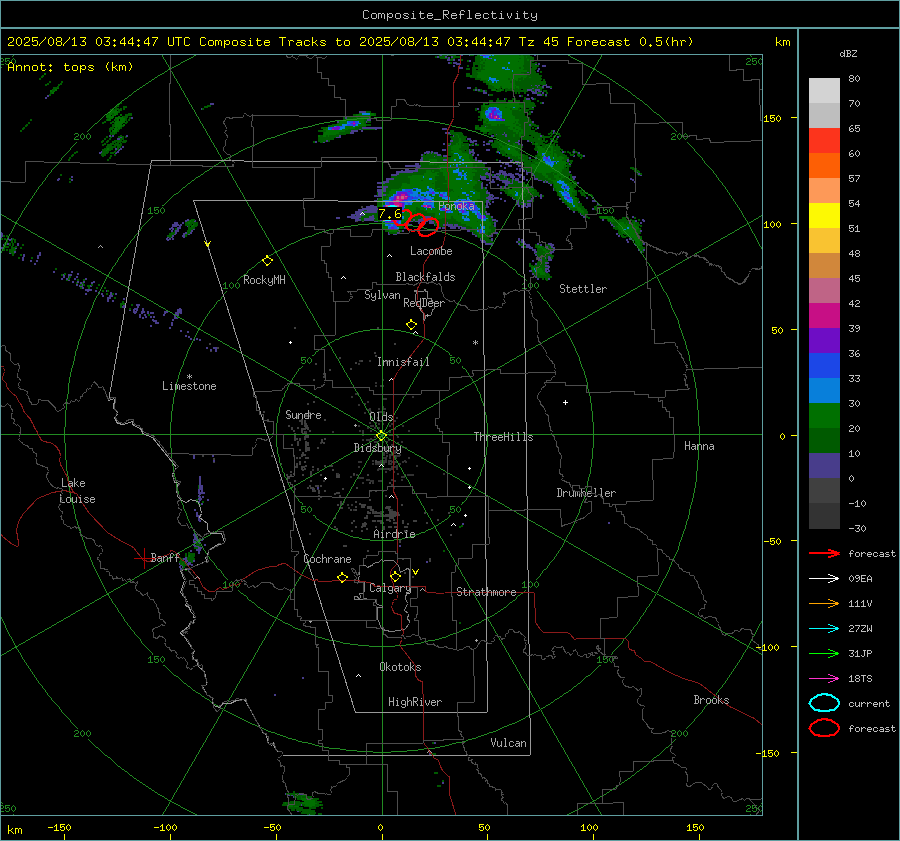Click the Vulcan label

click(x=508, y=743)
